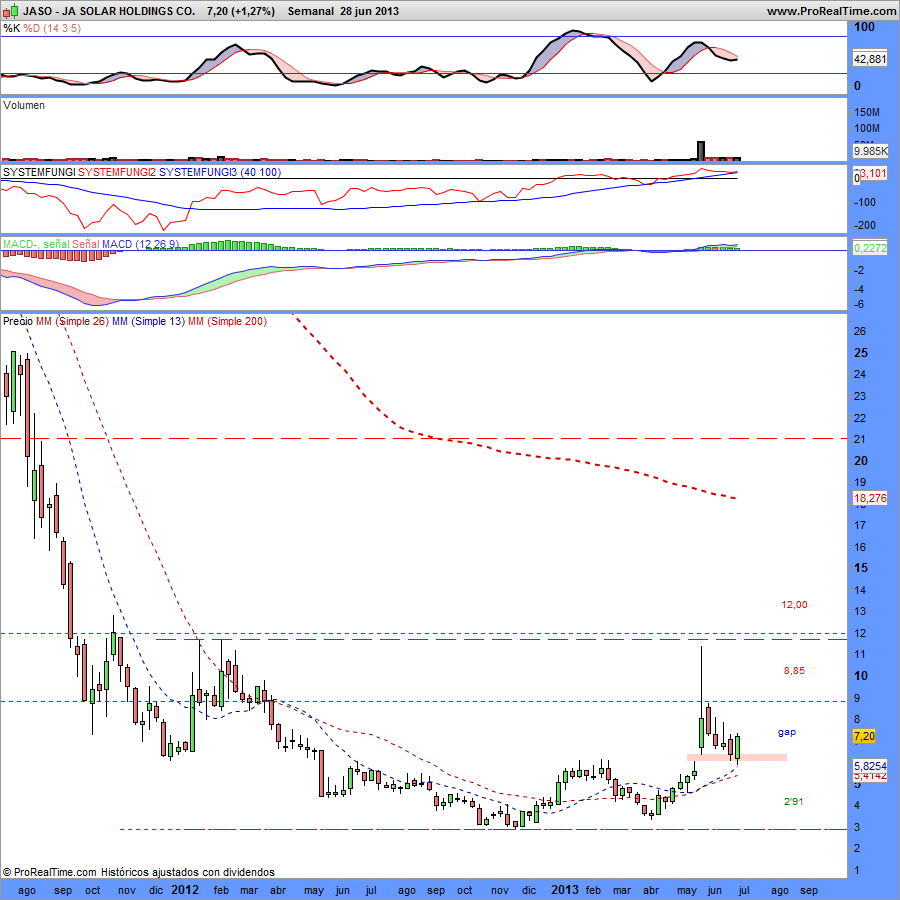Click the JASO - JA SOLAR HOLDINGS CO. title
The image size is (900, 900).
pyautogui.click(x=109, y=11)
